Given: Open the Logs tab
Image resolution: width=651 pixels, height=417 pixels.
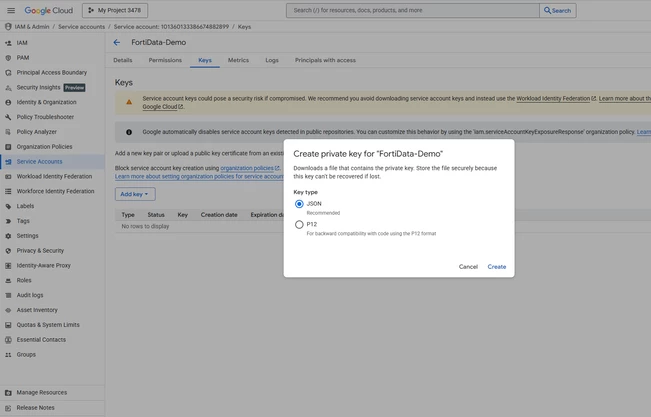Looking at the screenshot, I should (x=272, y=60).
